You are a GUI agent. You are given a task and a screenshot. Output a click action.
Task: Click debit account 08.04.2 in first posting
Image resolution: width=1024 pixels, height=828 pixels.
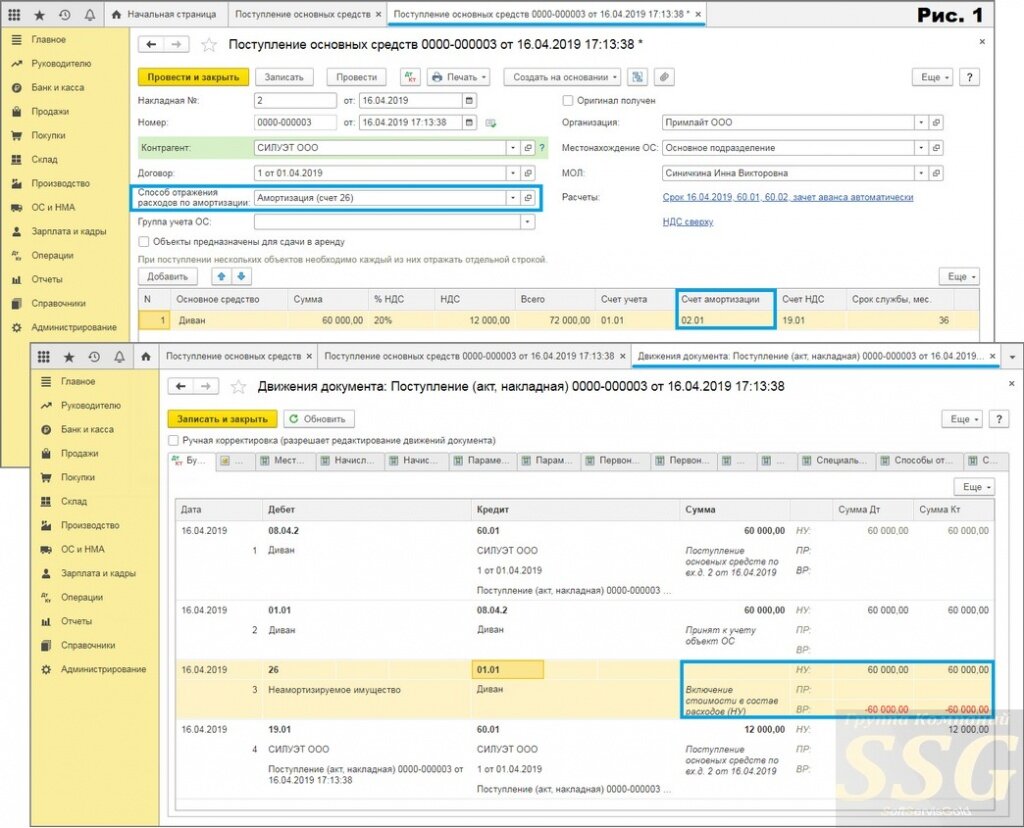click(x=283, y=531)
